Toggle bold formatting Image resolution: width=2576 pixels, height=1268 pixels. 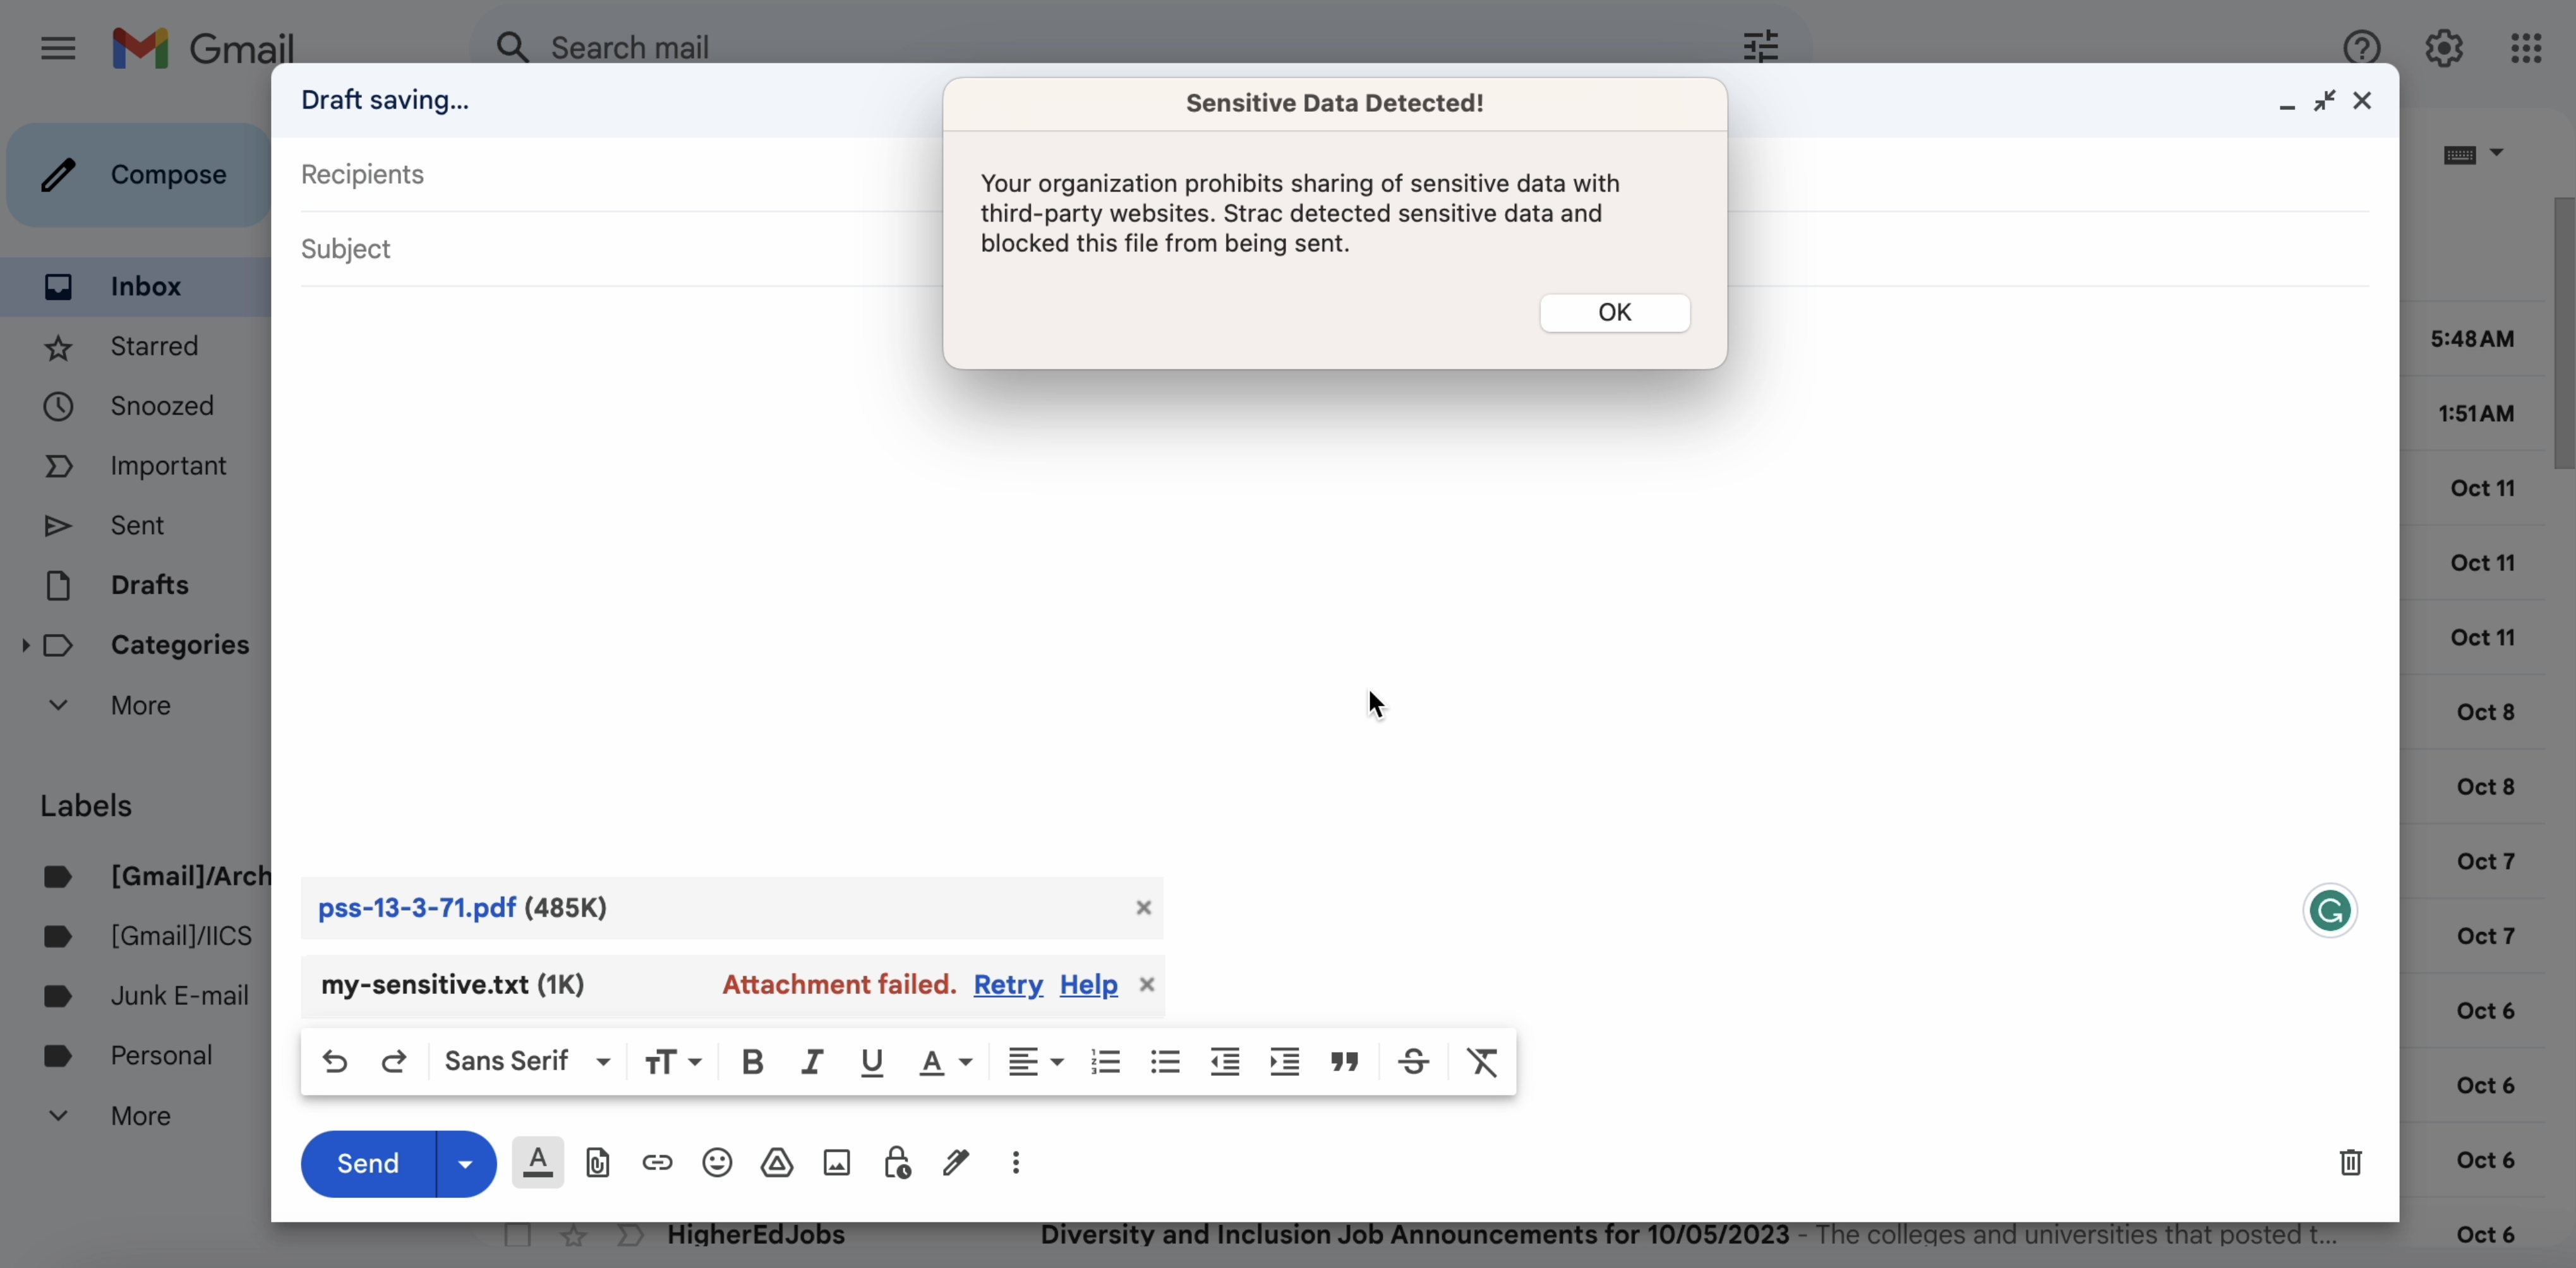point(753,1061)
